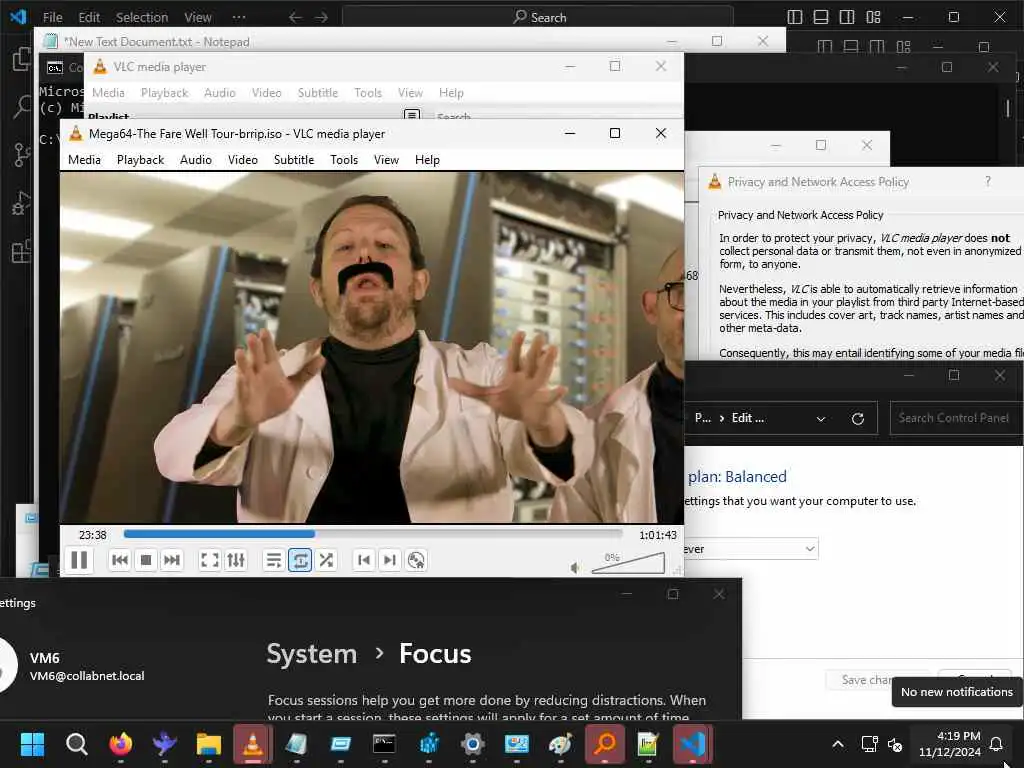The height and width of the screenshot is (768, 1024).
Task: Toggle VS Code secondary side bar layout
Action: (847, 18)
